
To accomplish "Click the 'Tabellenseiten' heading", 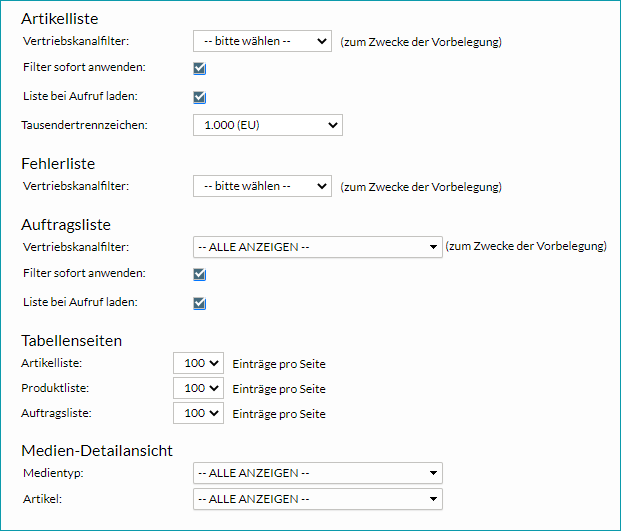I will (72, 341).
